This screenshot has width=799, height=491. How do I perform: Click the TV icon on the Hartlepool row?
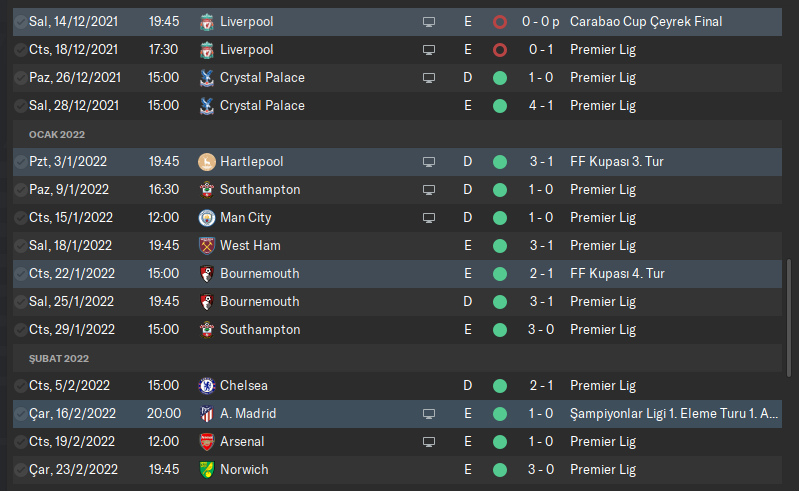point(429,161)
